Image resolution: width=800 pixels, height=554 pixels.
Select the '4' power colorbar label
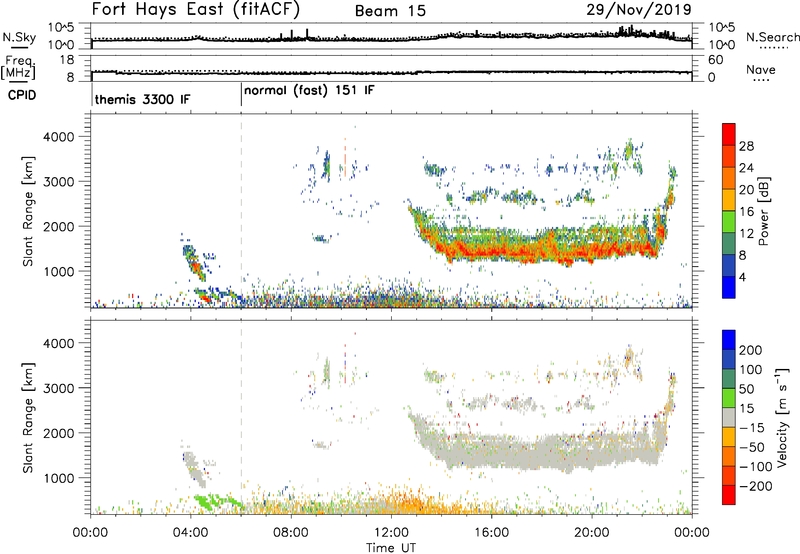[x=742, y=277]
